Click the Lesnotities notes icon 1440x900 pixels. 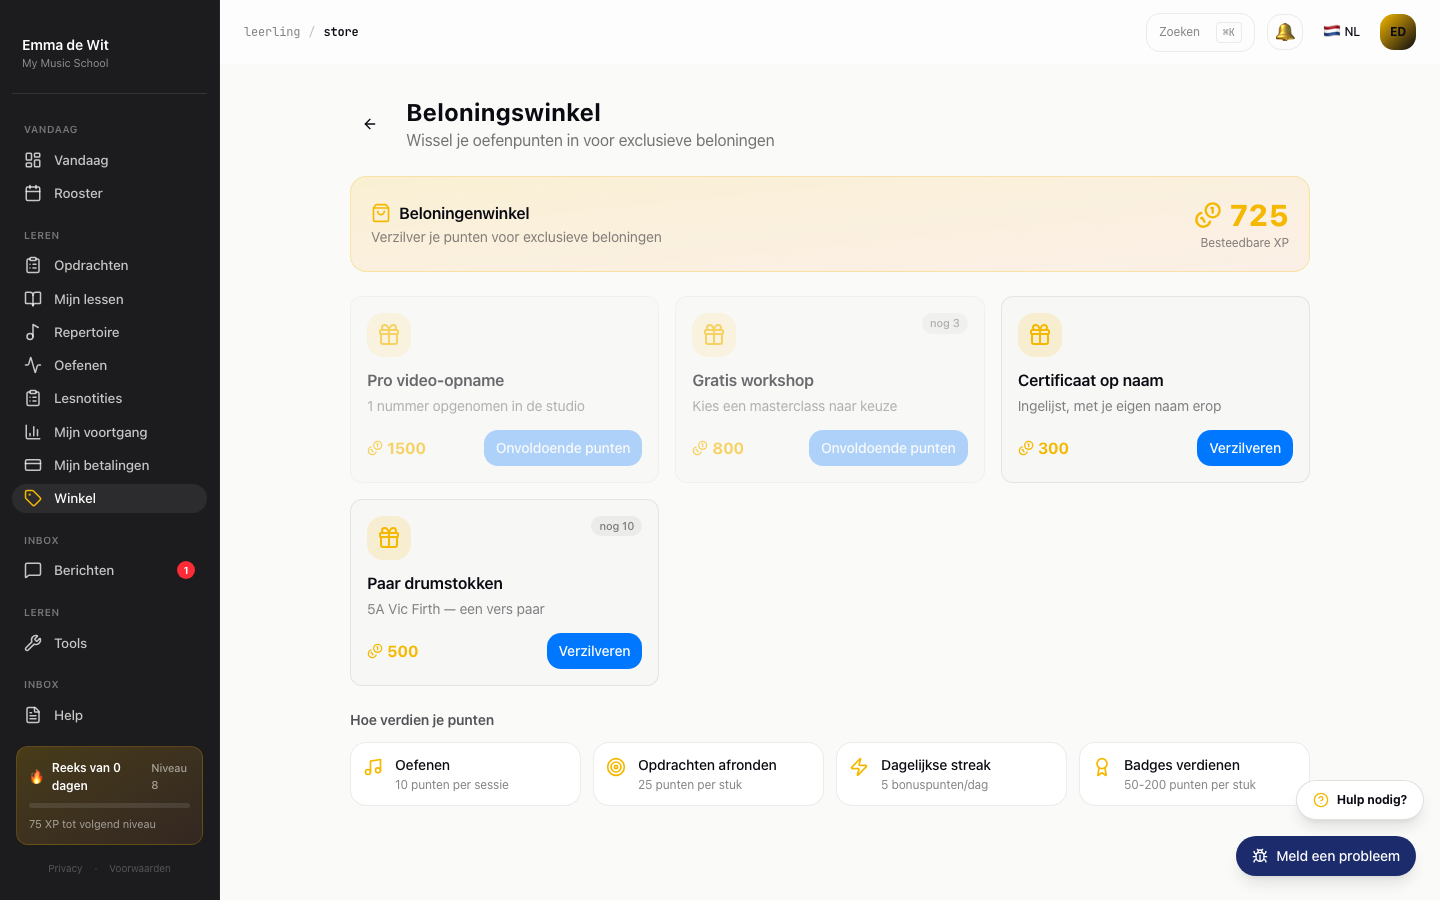33,398
